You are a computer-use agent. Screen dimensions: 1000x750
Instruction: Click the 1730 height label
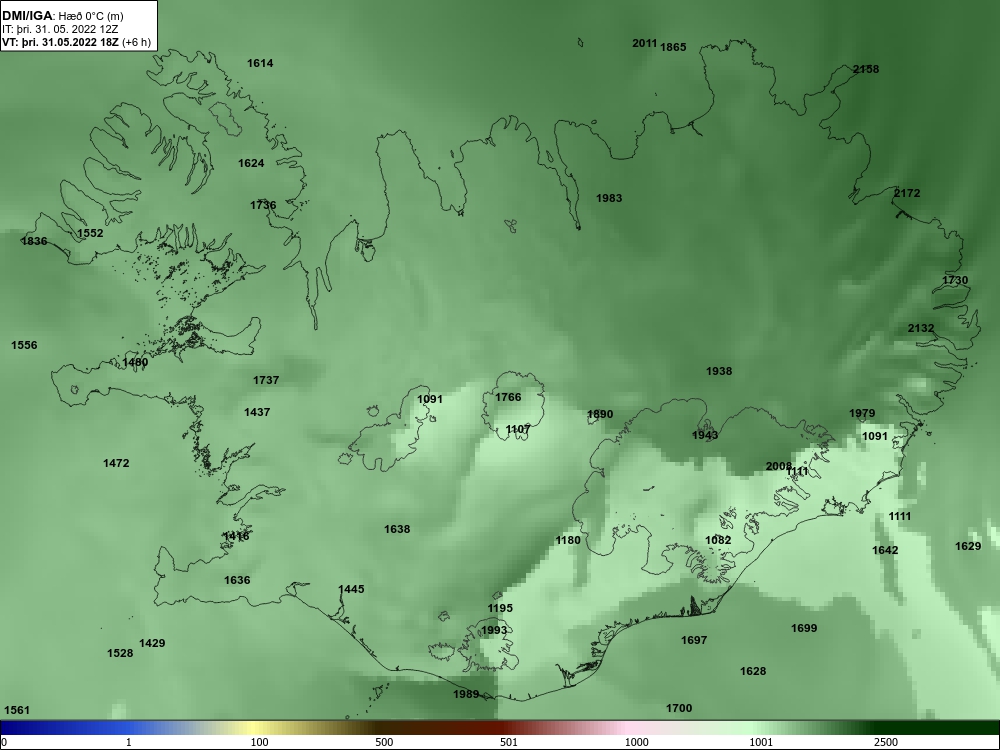pyautogui.click(x=955, y=280)
